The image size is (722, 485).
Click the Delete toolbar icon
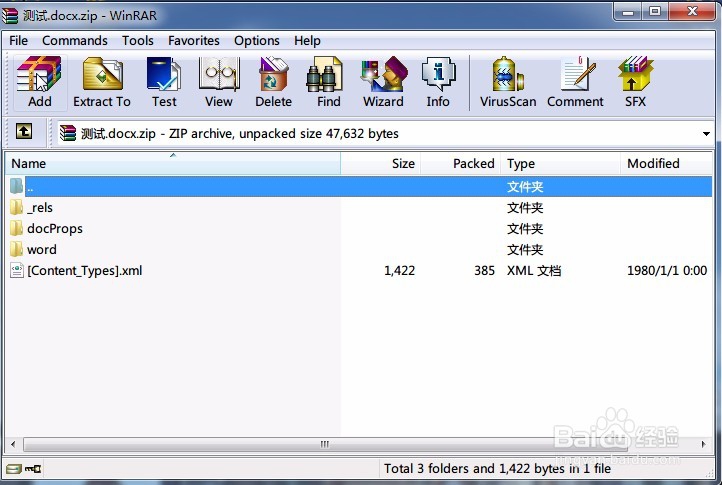tap(274, 74)
